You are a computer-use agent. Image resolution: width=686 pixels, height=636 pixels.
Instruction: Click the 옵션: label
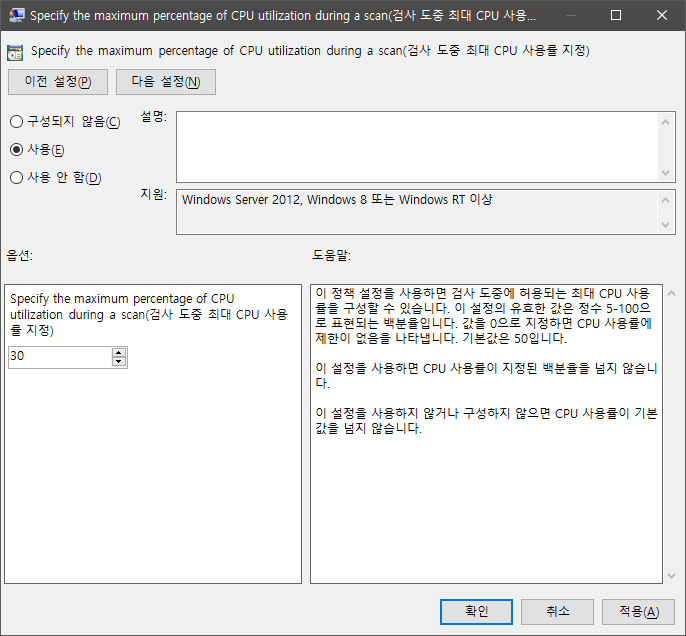point(20,255)
